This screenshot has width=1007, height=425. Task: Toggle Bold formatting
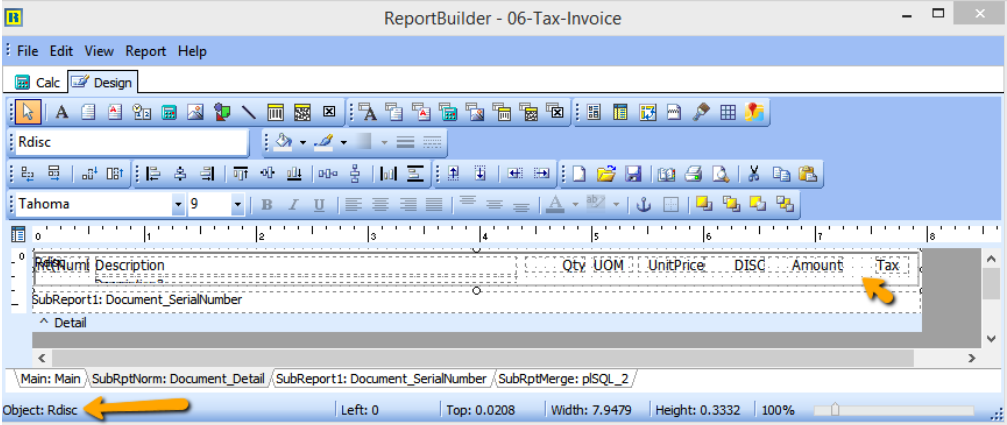[x=267, y=205]
